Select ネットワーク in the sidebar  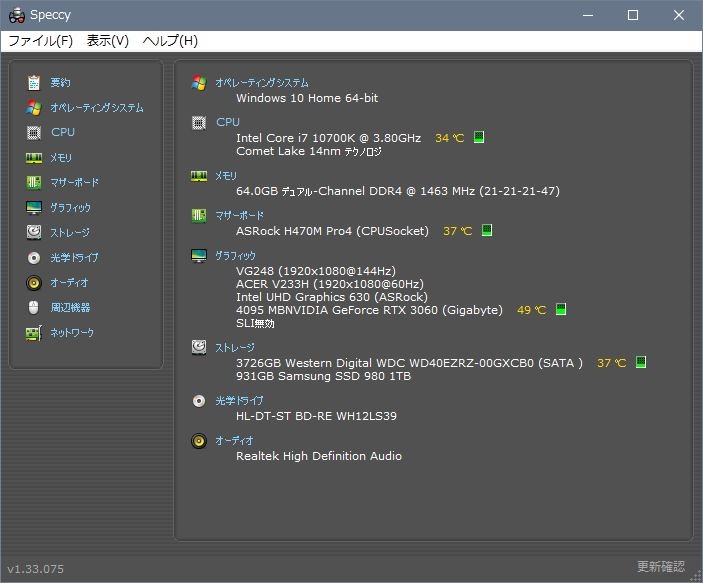72,333
